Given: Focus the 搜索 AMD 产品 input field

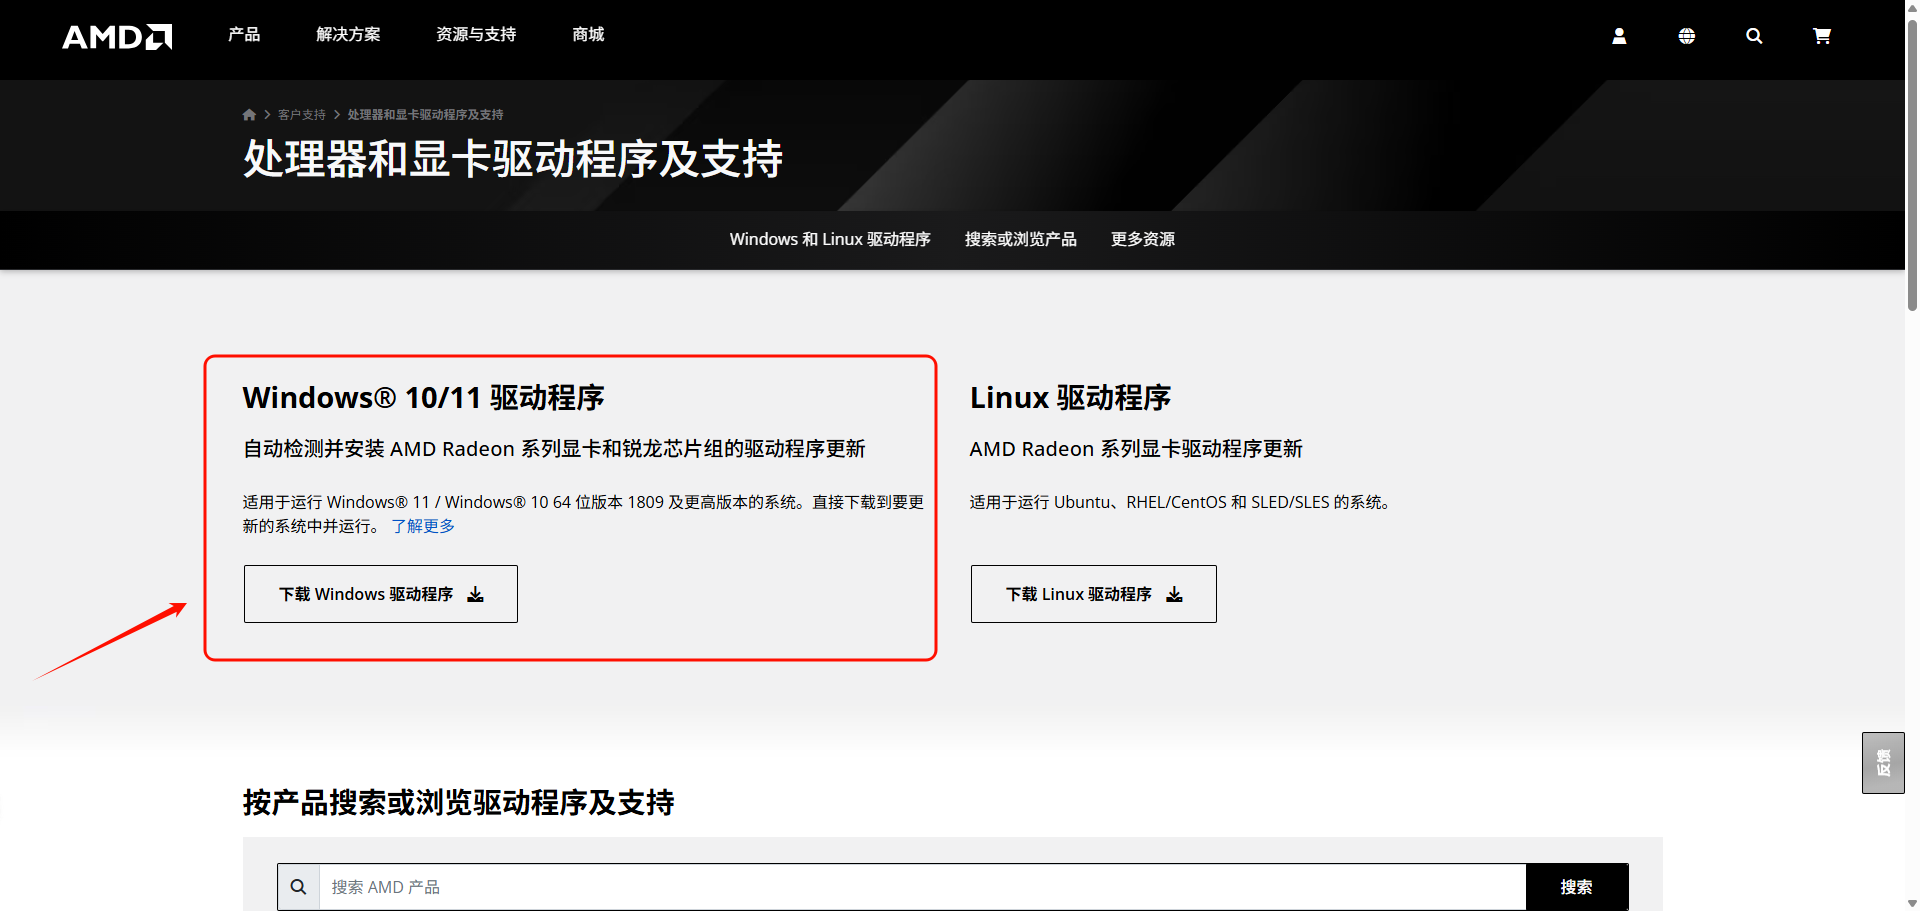Looking at the screenshot, I should (x=922, y=887).
